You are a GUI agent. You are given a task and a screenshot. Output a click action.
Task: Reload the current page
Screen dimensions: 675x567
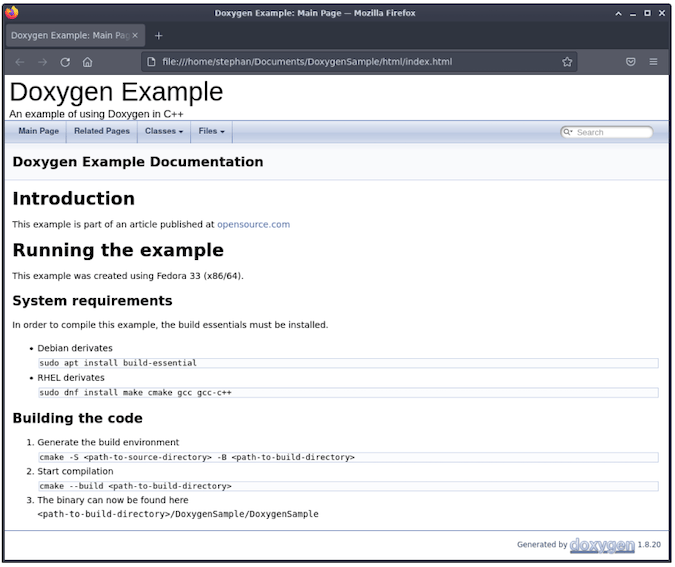pyautogui.click(x=65, y=62)
